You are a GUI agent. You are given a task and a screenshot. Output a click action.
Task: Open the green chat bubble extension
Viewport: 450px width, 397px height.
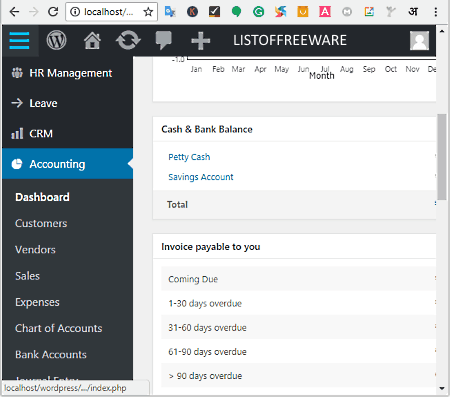click(x=236, y=12)
